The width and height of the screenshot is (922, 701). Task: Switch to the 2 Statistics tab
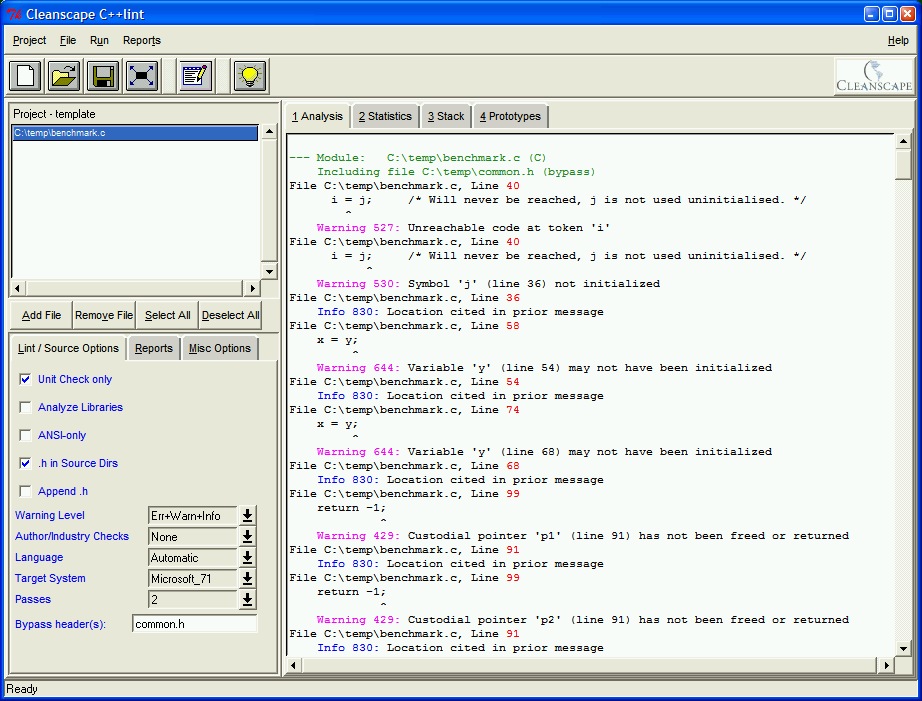click(x=385, y=116)
